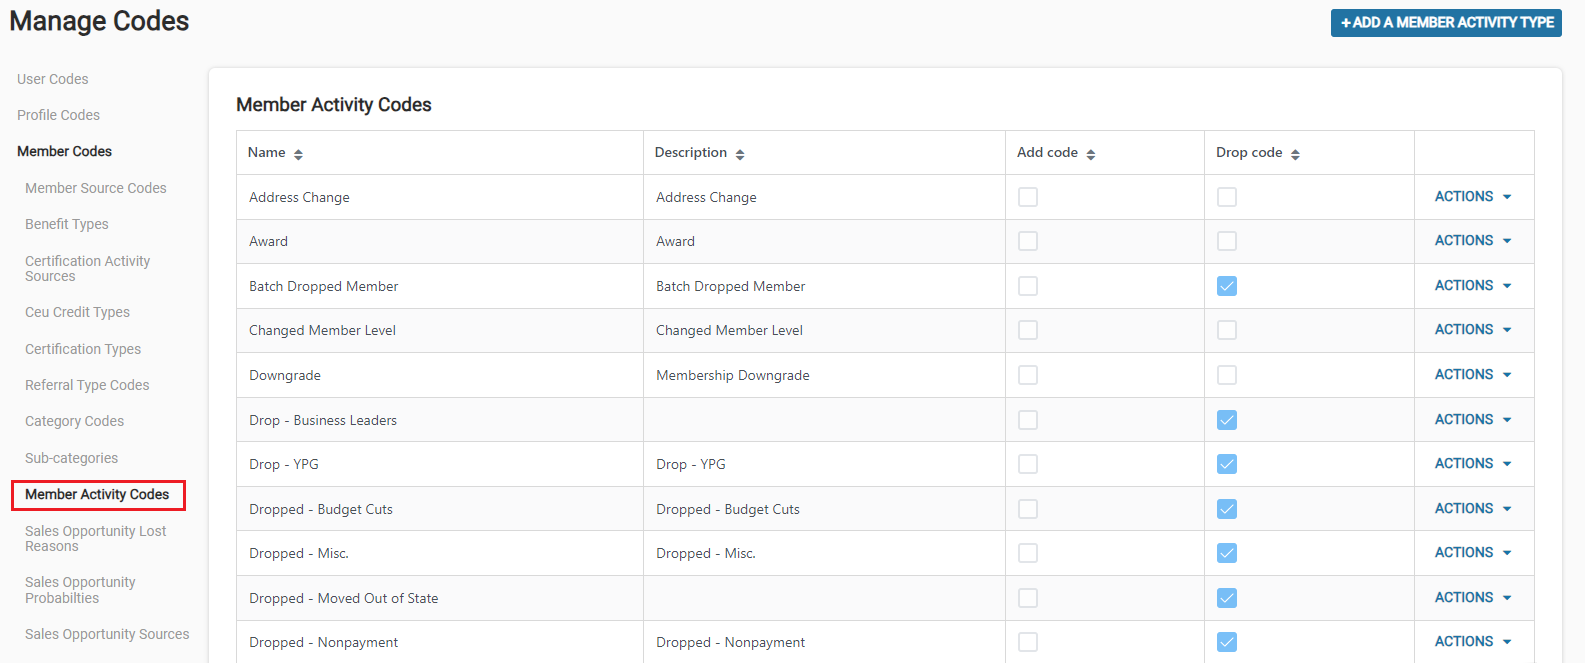Select Member Codes sidebar section
This screenshot has width=1585, height=663.
pos(65,151)
